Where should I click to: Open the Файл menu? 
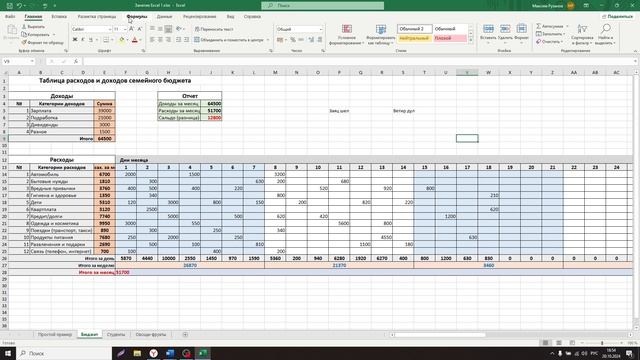click(10, 17)
